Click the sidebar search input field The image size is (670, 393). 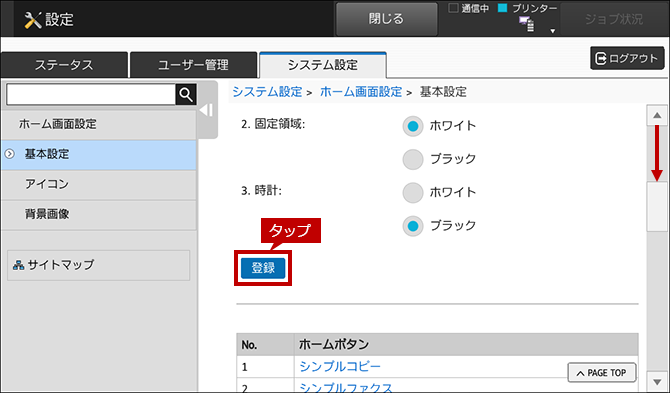[x=91, y=94]
